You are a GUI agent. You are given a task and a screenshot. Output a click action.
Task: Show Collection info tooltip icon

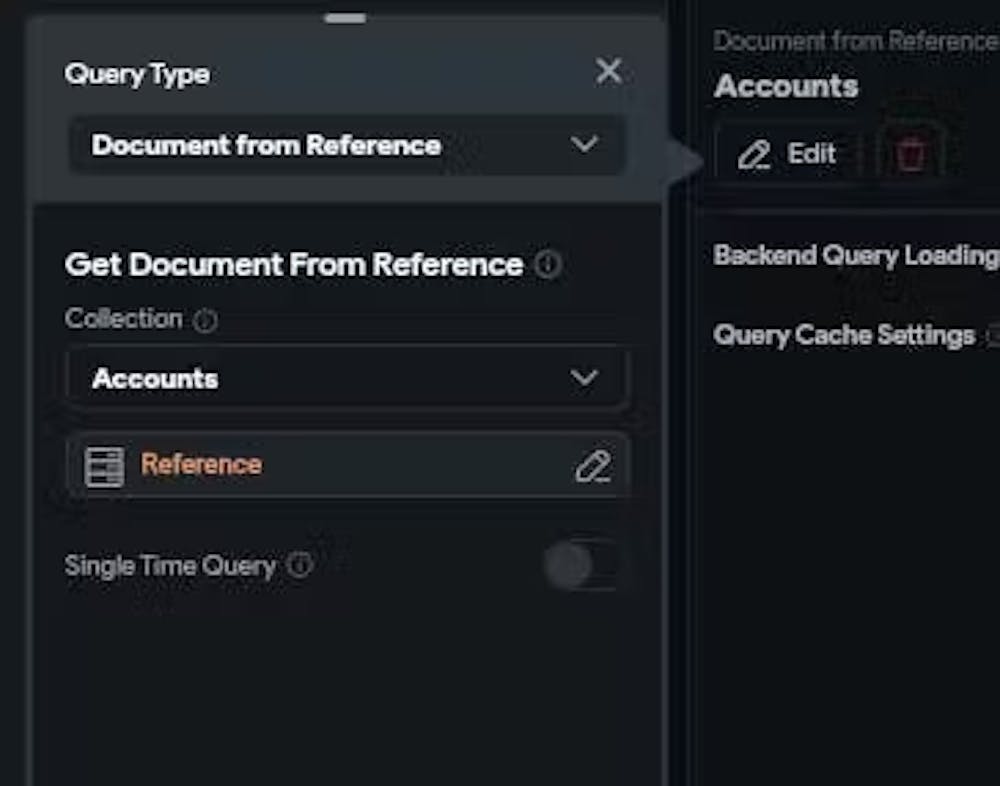pyautogui.click(x=204, y=321)
